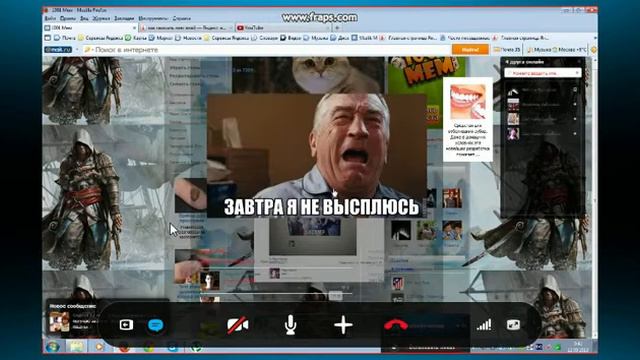Screen dimensions: 640x360
Task: Open the Справка menu in Firefox
Action: coord(182,18)
